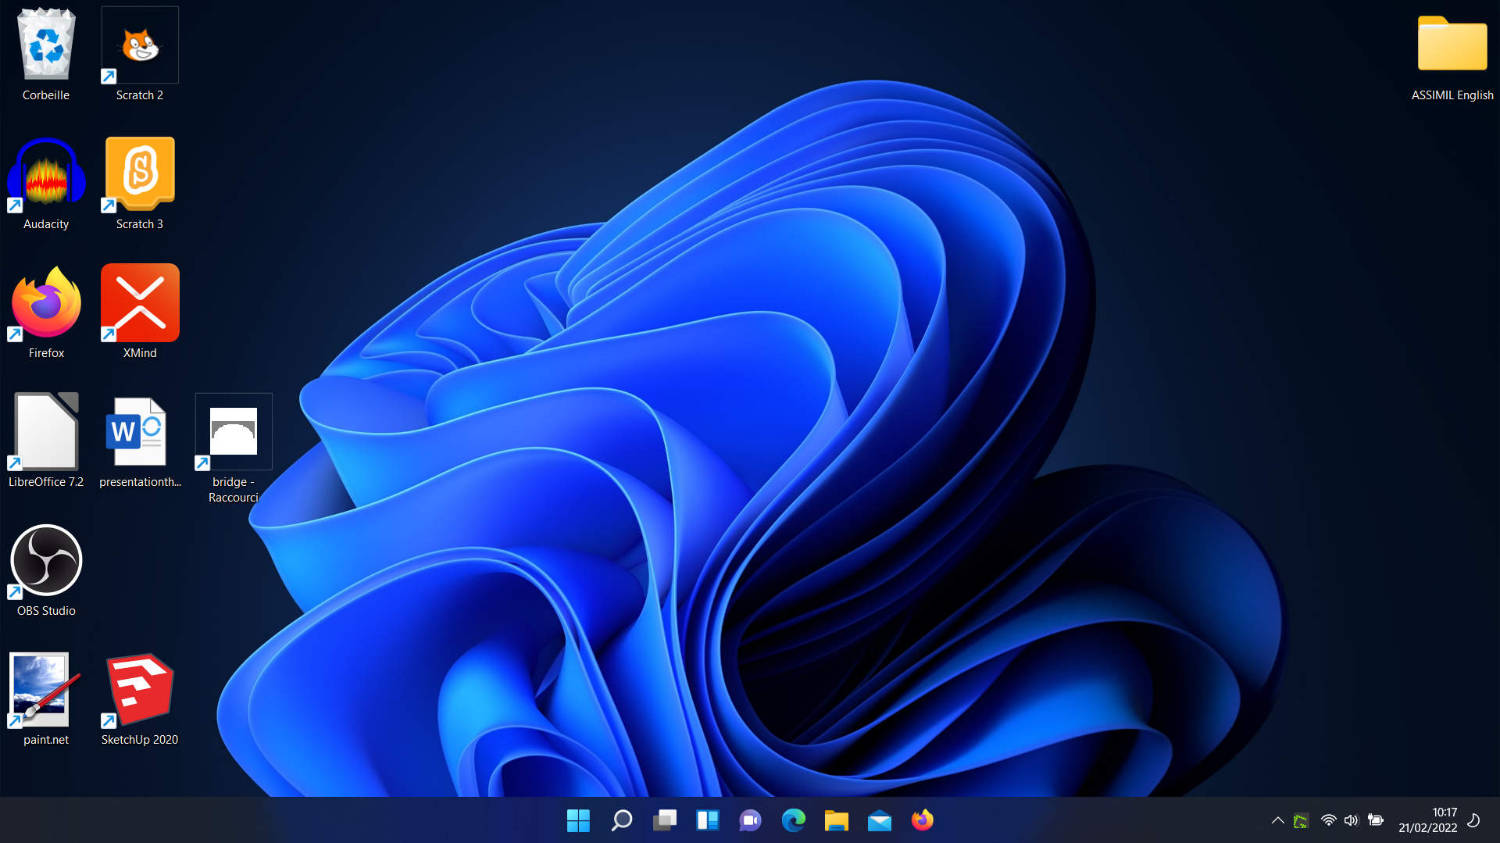Open LibreOffice 7.2

pos(45,432)
